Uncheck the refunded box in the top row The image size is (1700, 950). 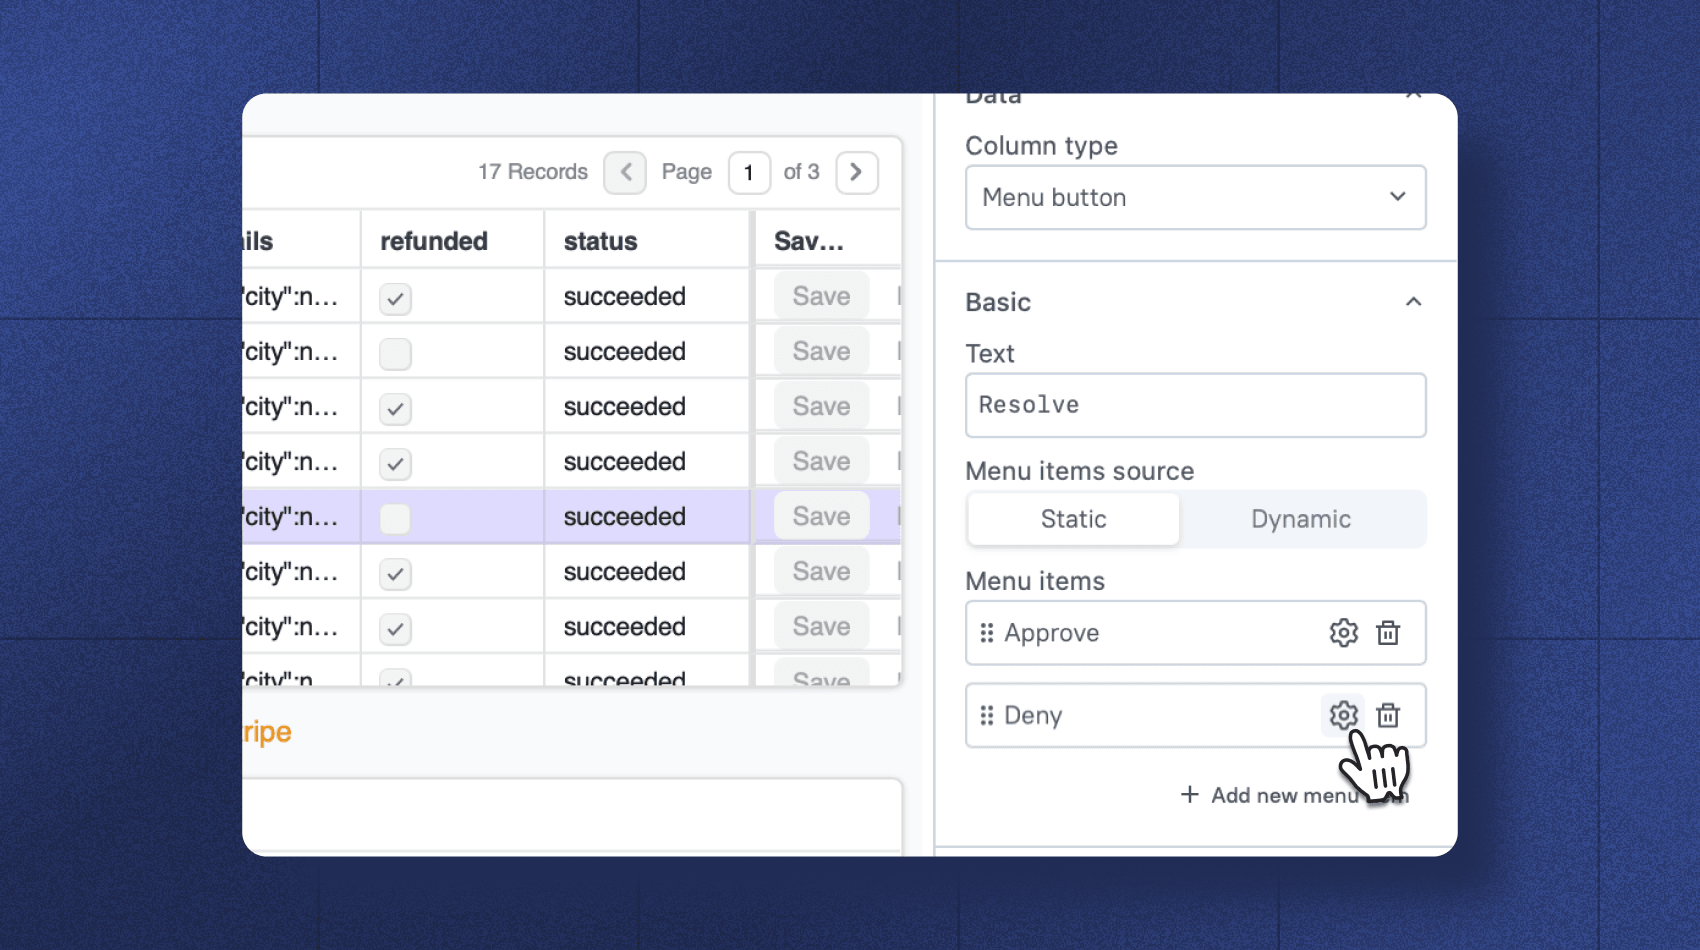(x=395, y=297)
